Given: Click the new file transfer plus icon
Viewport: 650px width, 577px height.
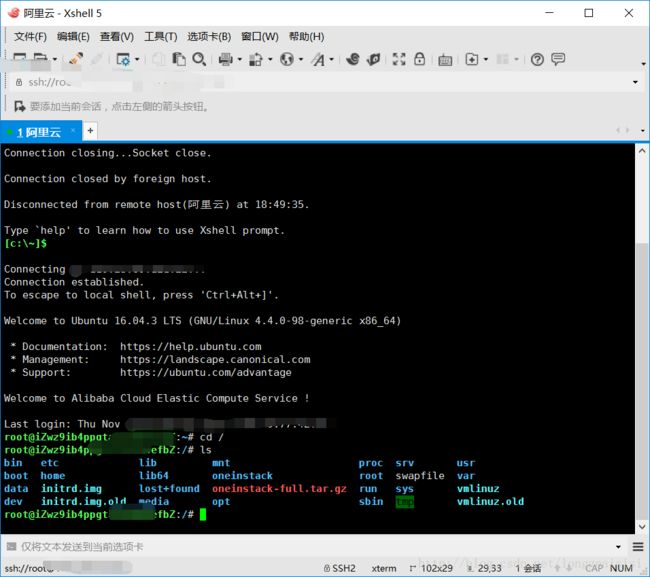Looking at the screenshot, I should (472, 59).
